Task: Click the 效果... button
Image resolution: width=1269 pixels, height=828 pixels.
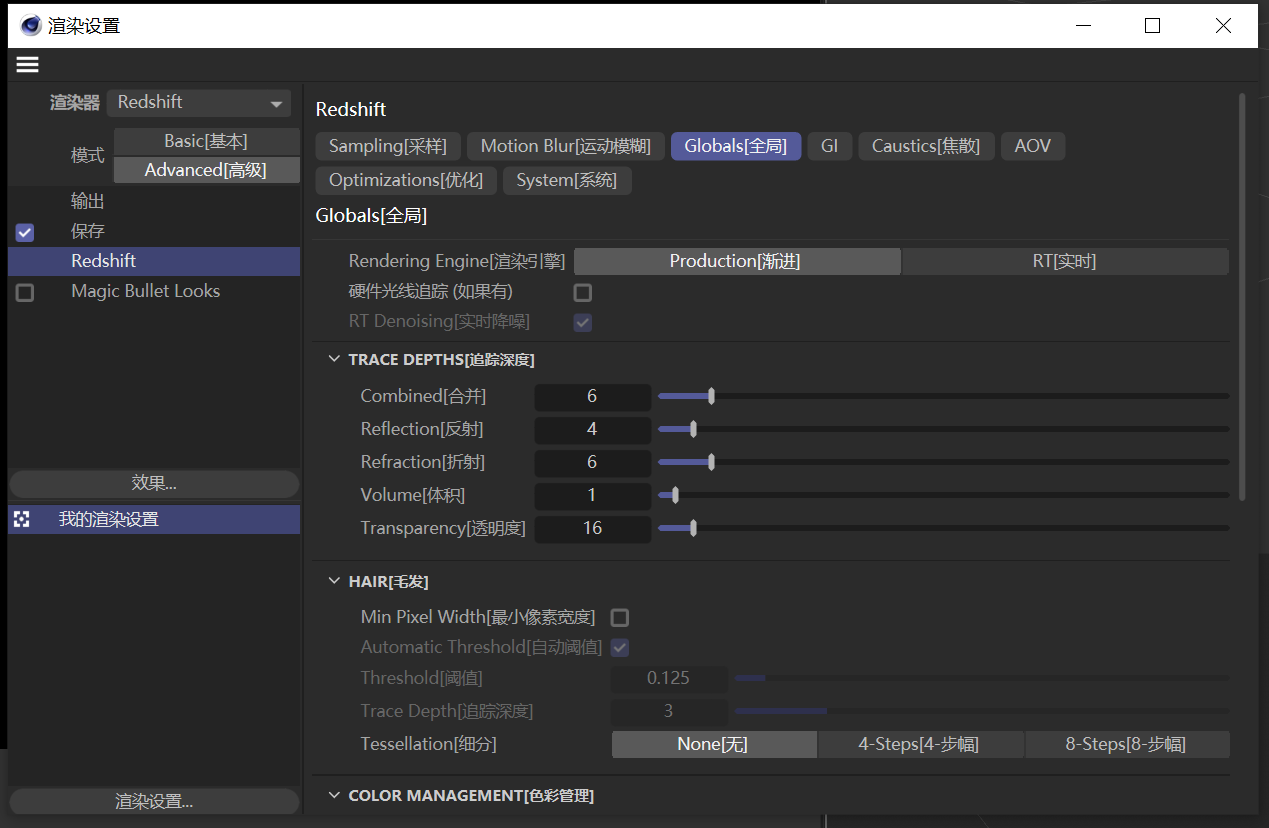Action: pyautogui.click(x=154, y=484)
